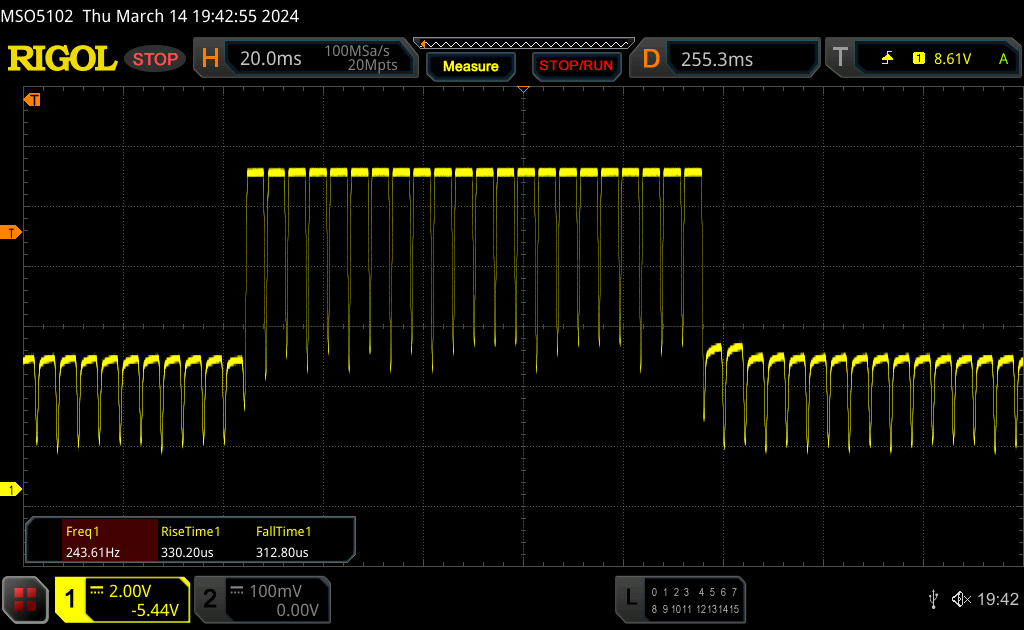Open the logic analyzer L icon
The height and width of the screenshot is (630, 1024).
[x=631, y=597]
